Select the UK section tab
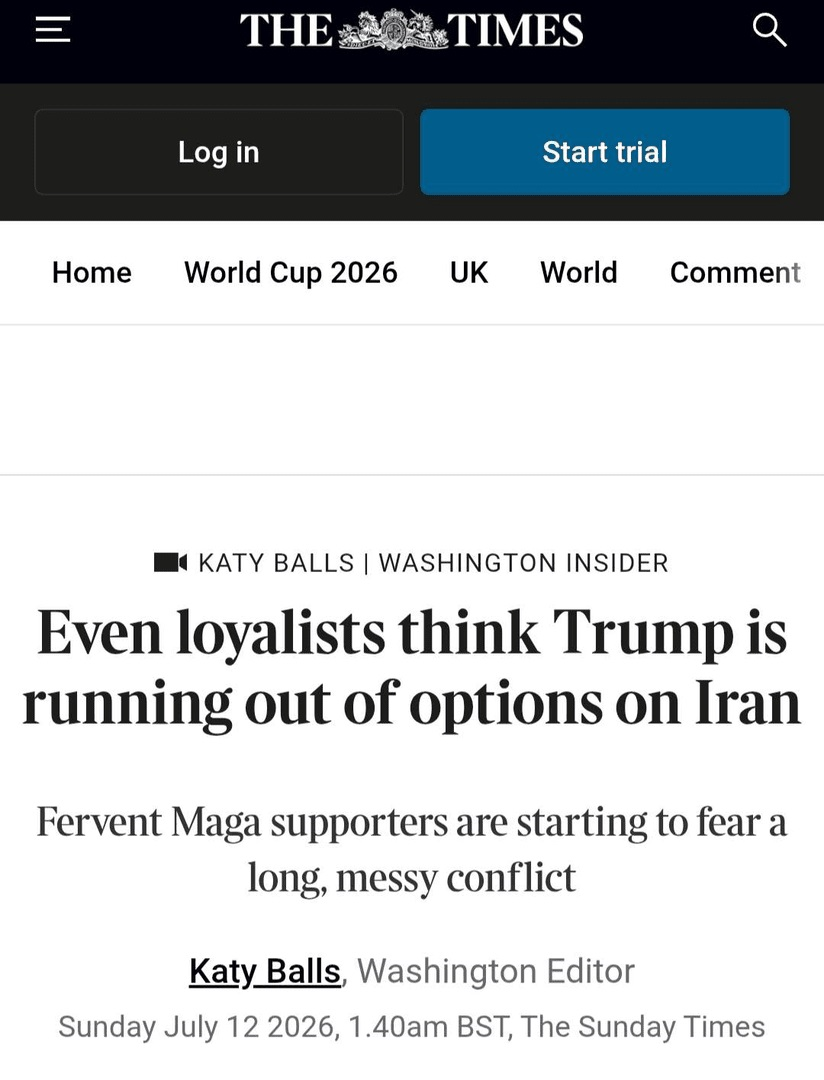 coord(468,273)
